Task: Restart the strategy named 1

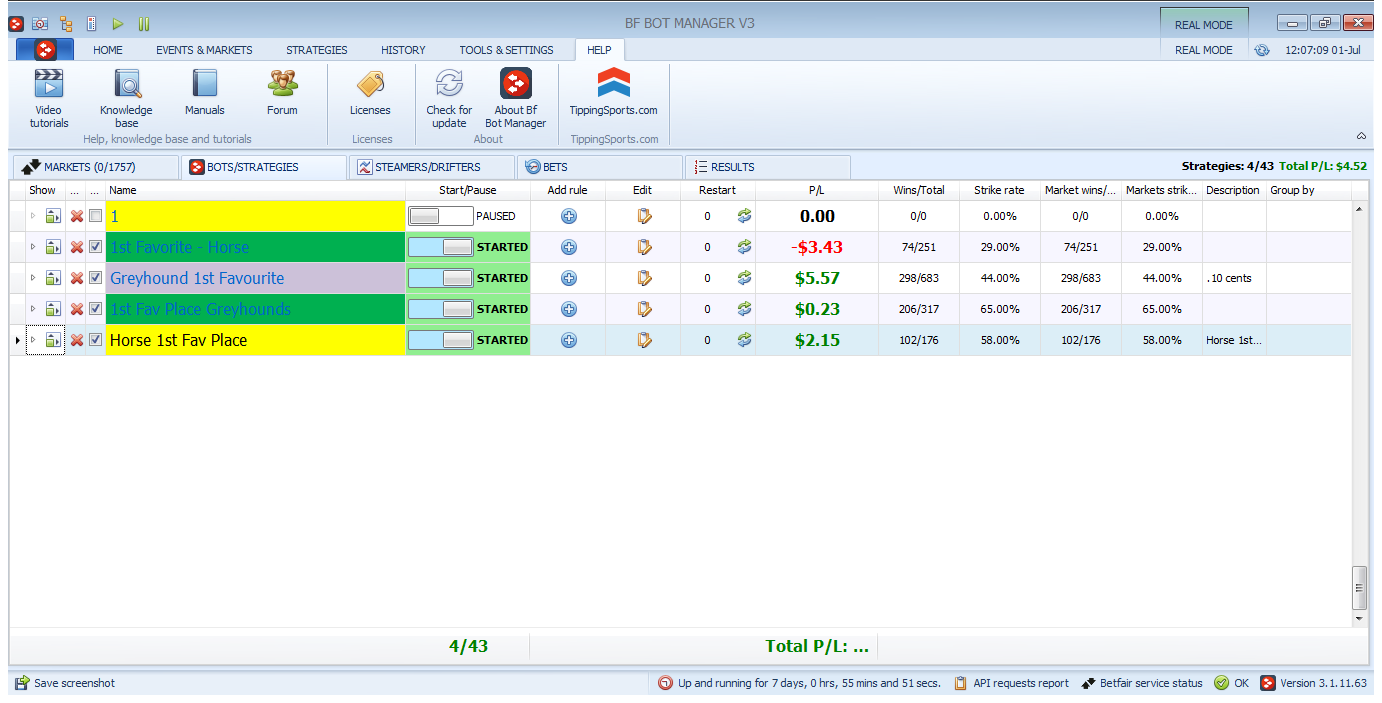Action: tap(744, 216)
